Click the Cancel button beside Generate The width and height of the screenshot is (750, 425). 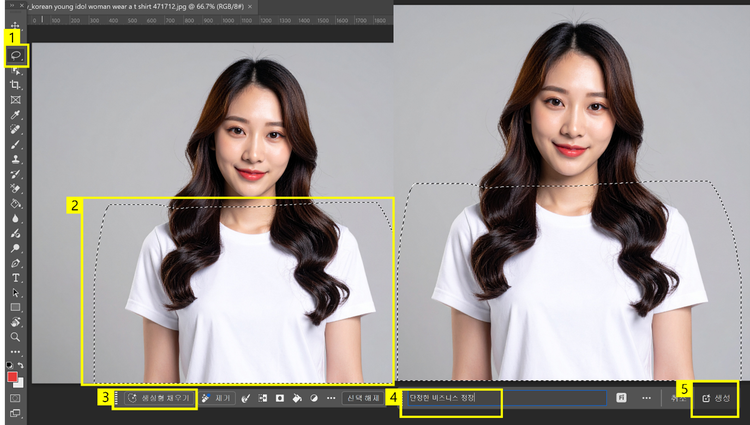pyautogui.click(x=678, y=398)
